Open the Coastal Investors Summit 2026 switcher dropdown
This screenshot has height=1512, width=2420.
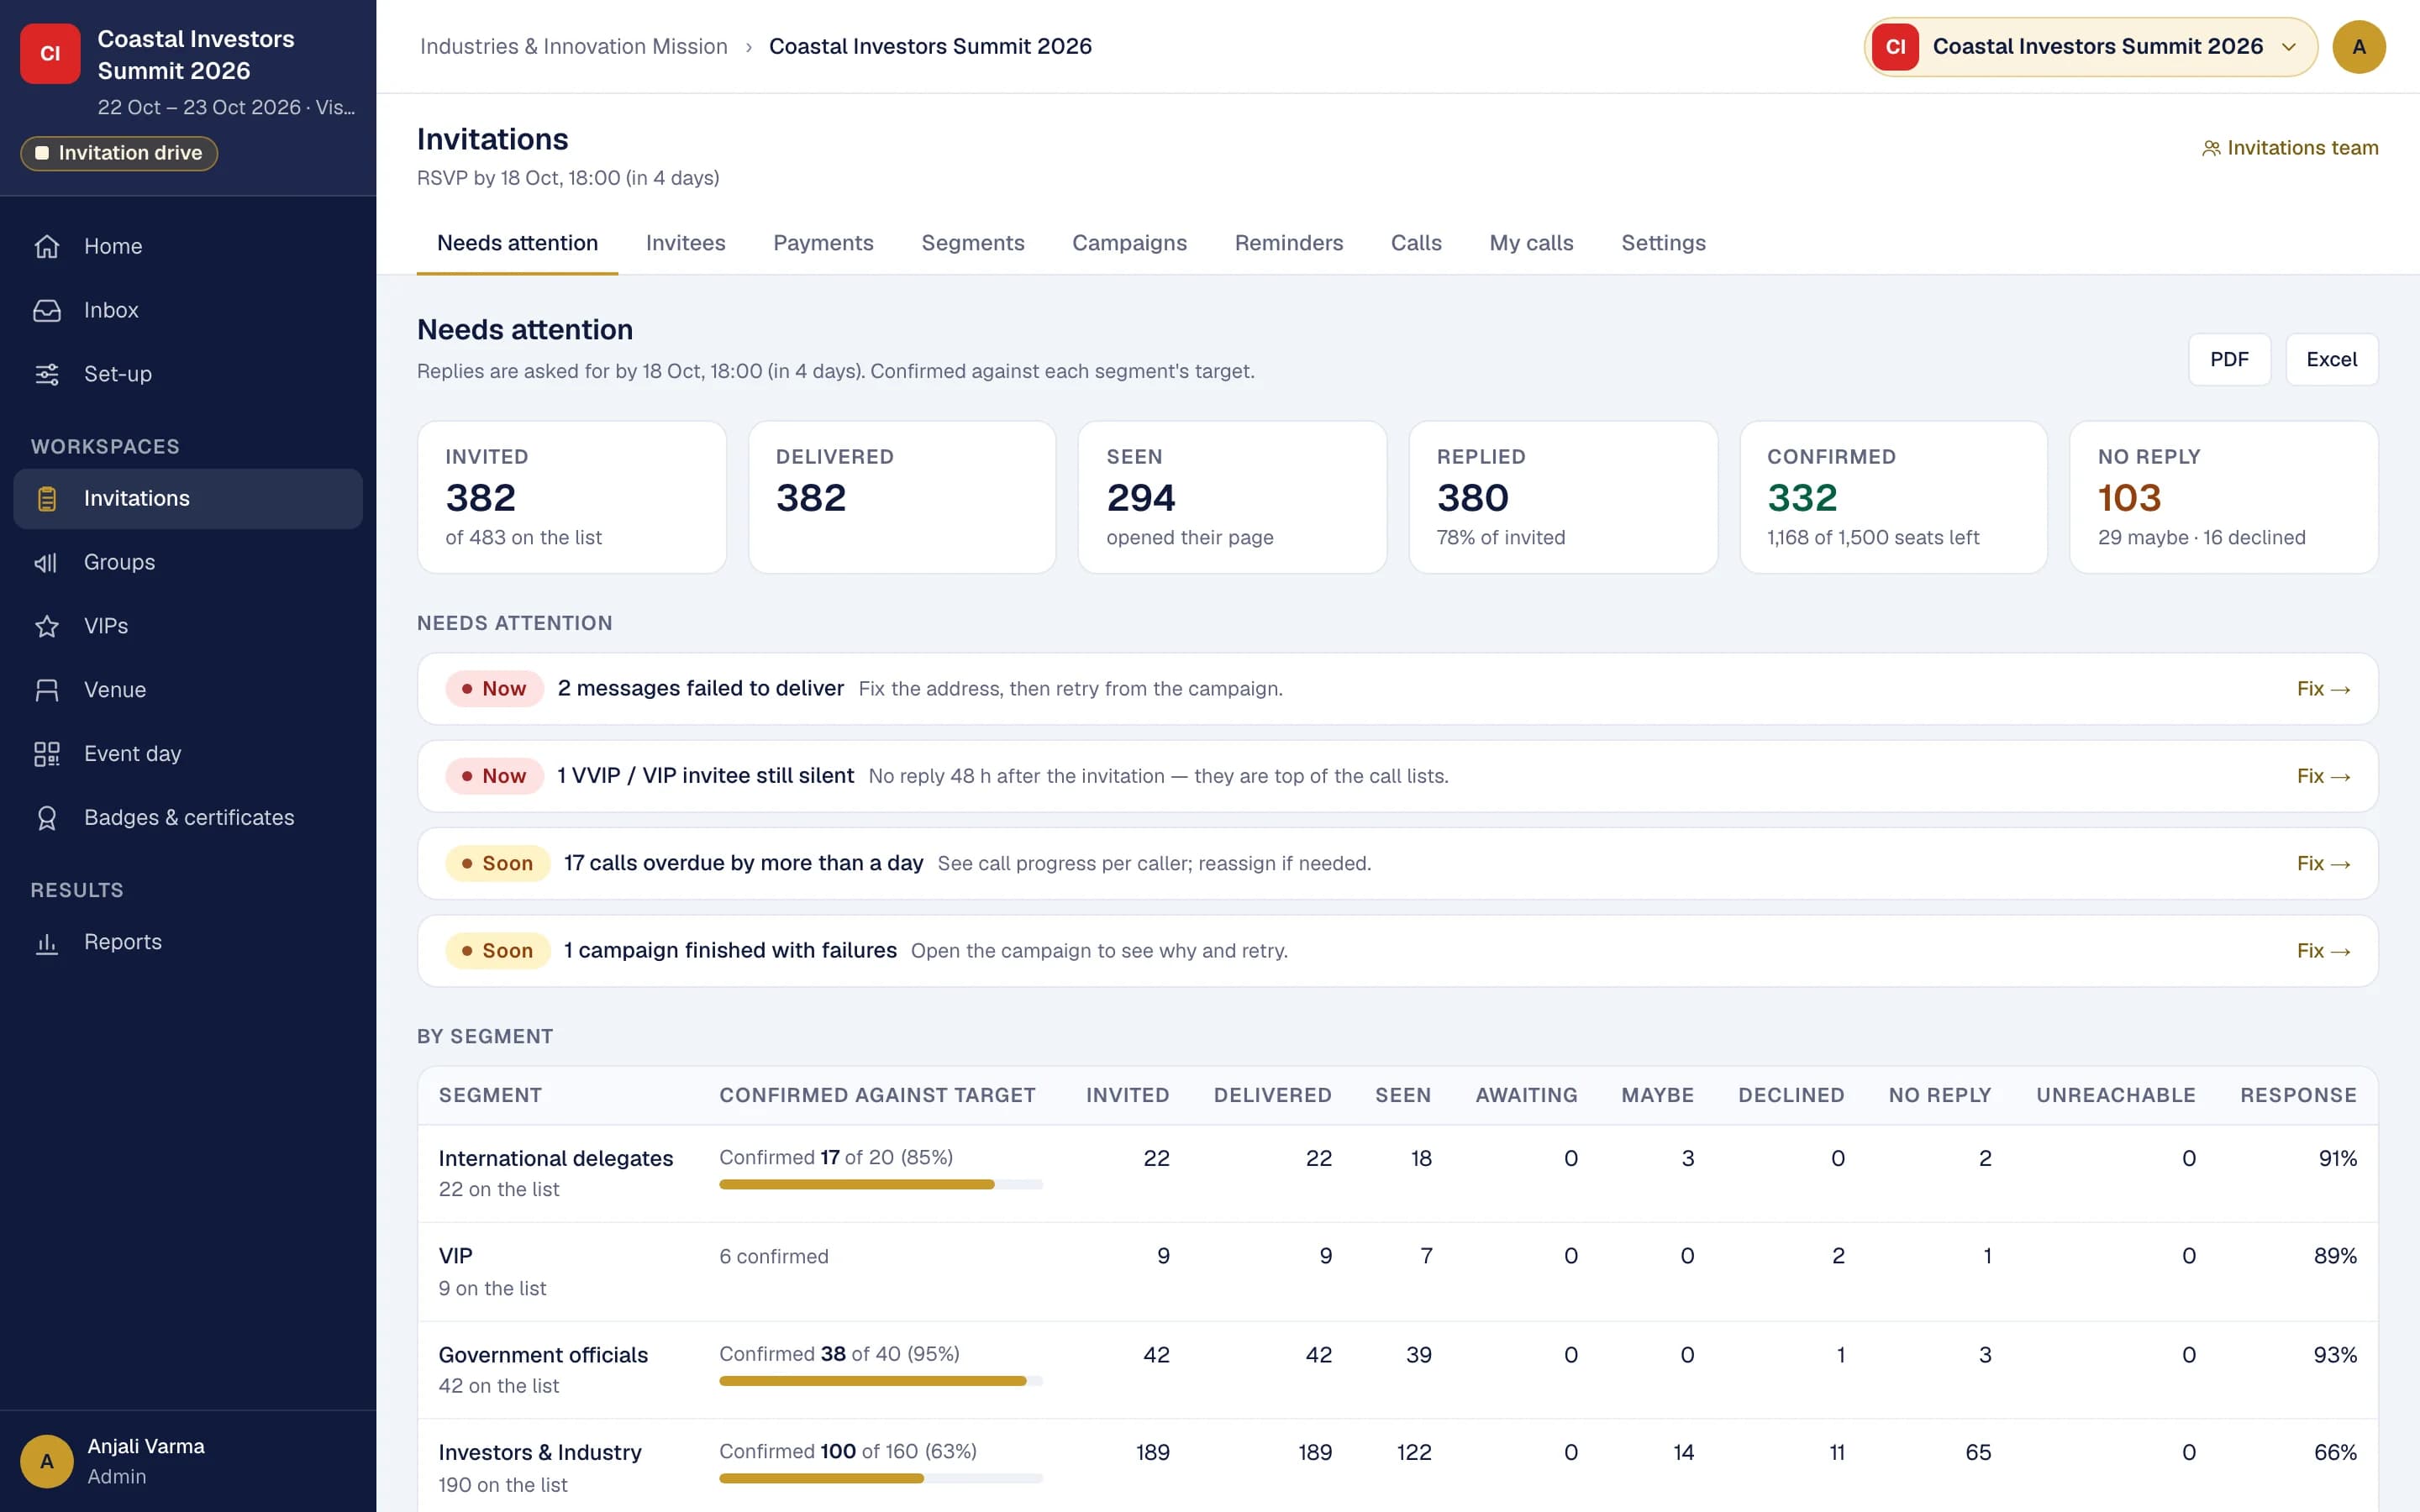point(2090,47)
